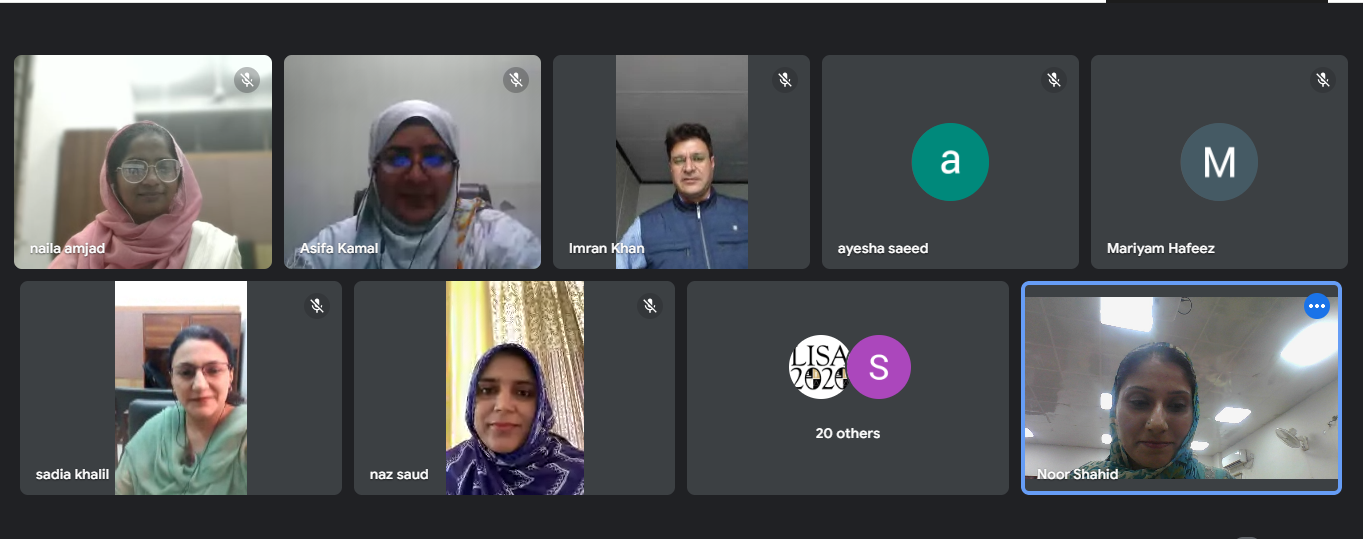Click the muted mic icon on Imran Khan's tile

coord(785,80)
